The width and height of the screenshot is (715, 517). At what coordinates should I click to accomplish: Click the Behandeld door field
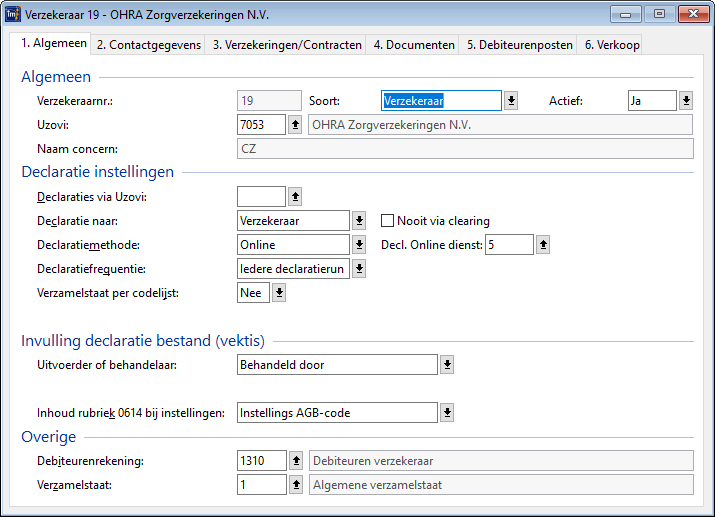point(337,365)
